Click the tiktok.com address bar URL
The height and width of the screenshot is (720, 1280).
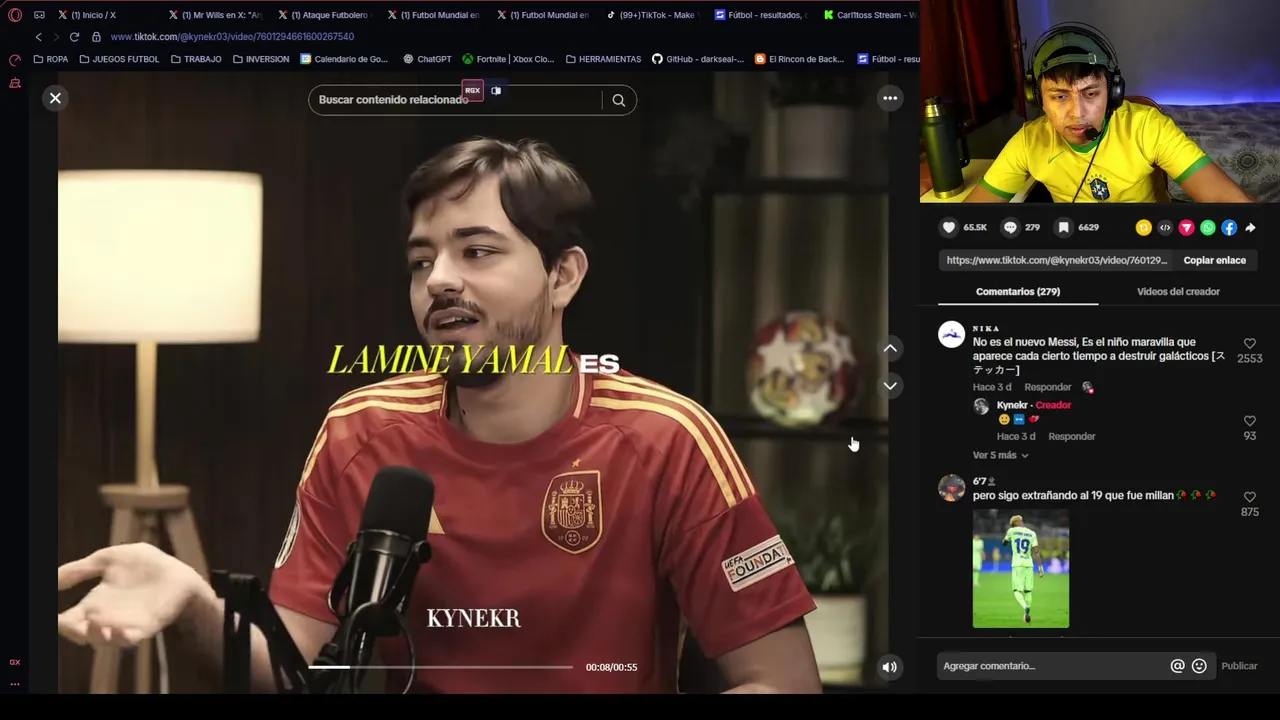(x=232, y=37)
